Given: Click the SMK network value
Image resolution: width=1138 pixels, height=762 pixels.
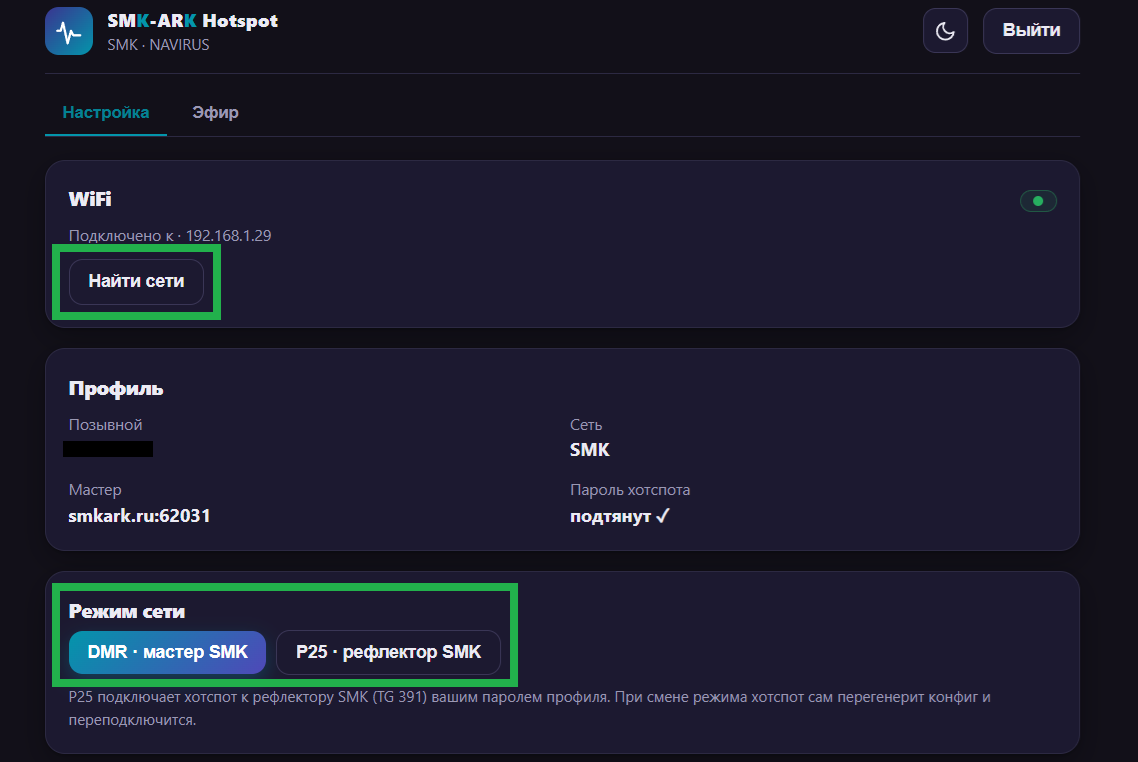Looking at the screenshot, I should pos(589,450).
